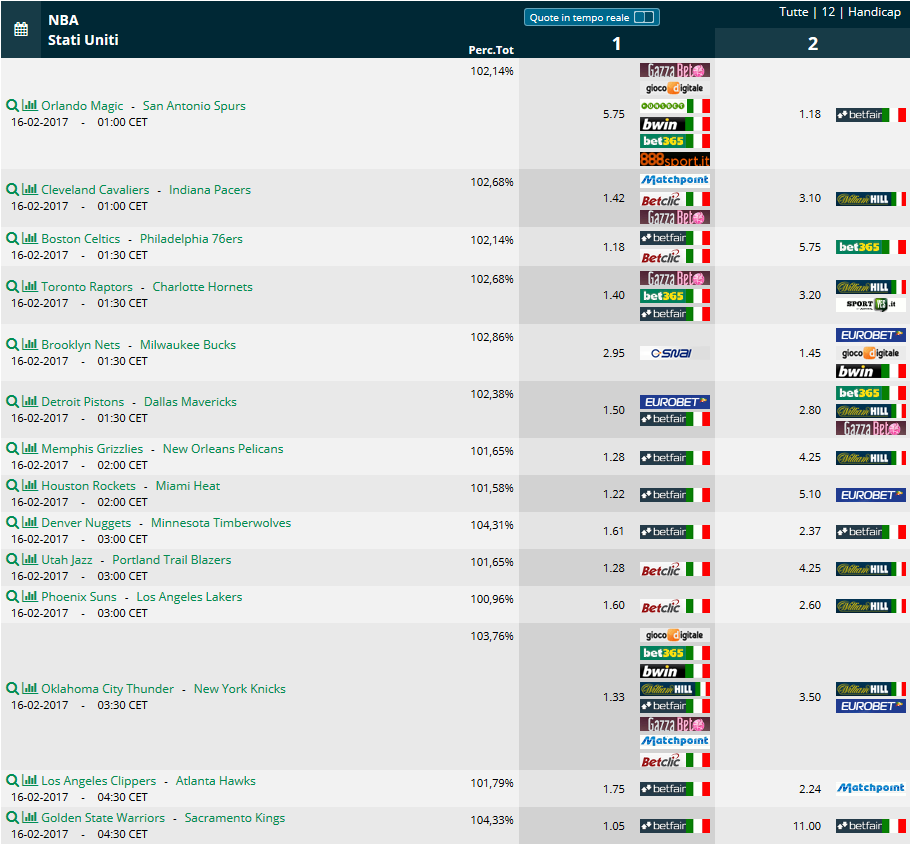The width and height of the screenshot is (910, 844).
Task: Open the Orlando Magic team link
Action: tap(82, 106)
